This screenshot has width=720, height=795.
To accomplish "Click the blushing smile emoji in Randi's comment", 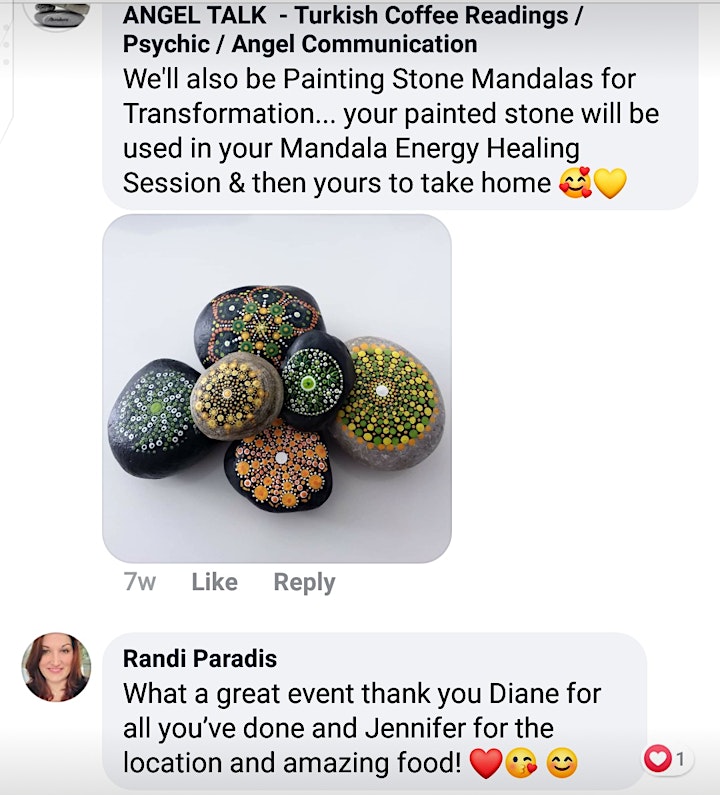I will click(561, 763).
